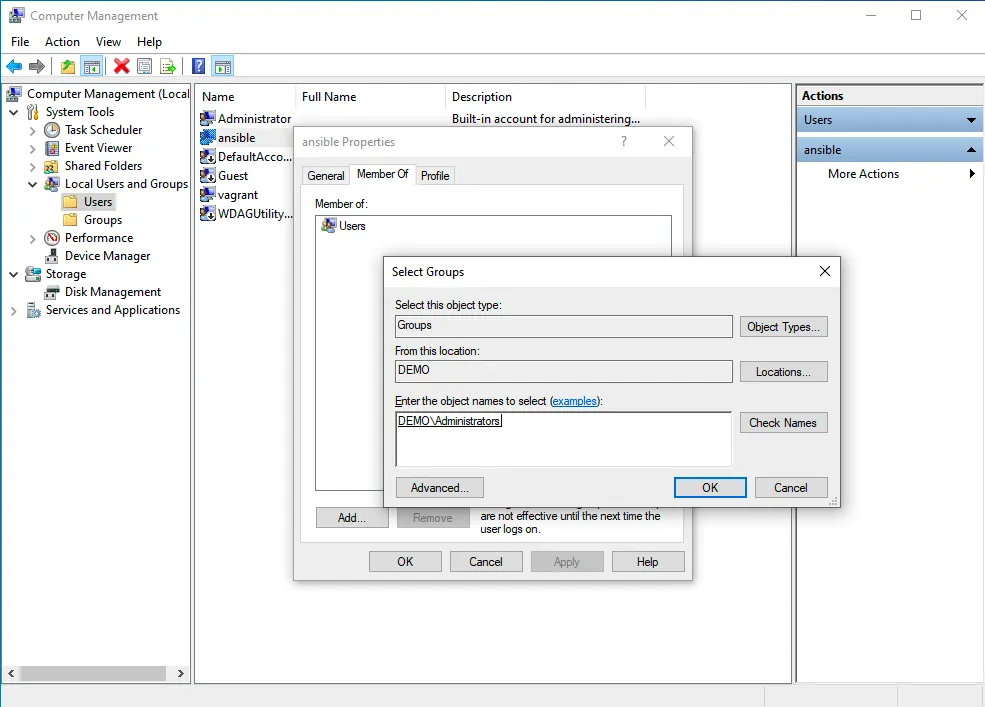Click the Disk Management icon
The width and height of the screenshot is (985, 707).
[52, 292]
